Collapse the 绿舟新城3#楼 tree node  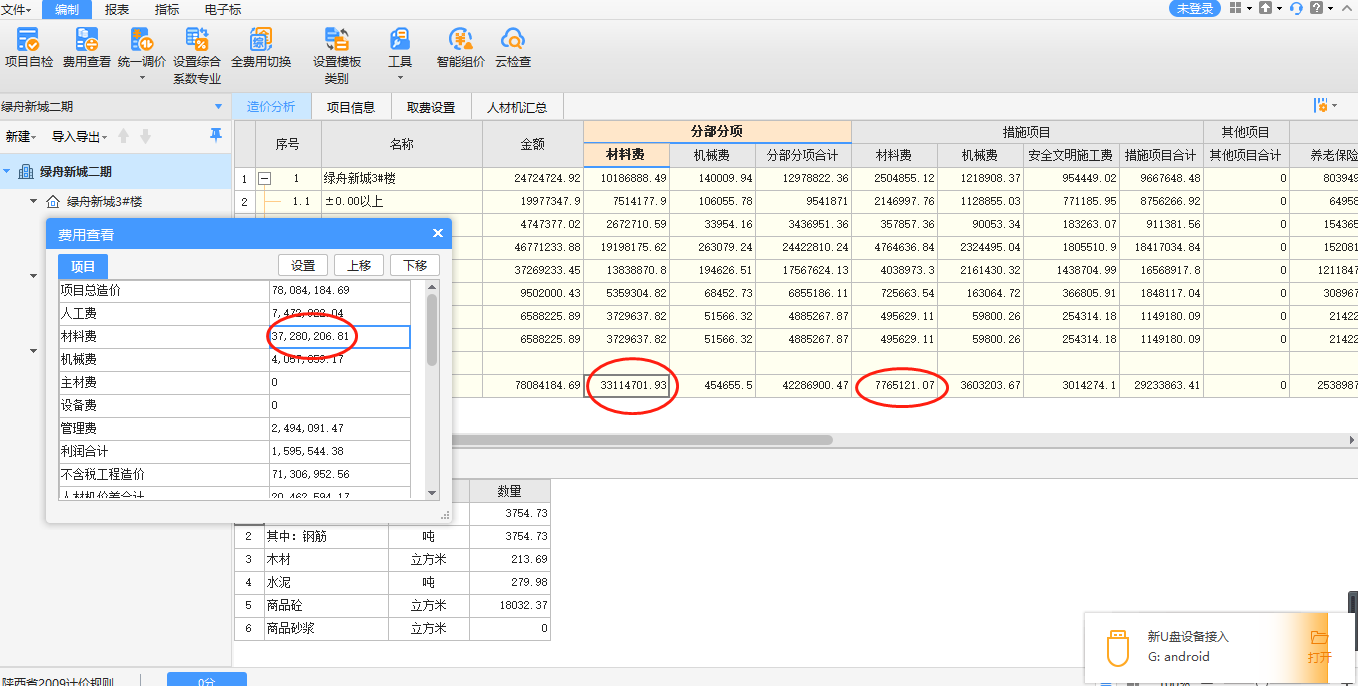pyautogui.click(x=33, y=202)
